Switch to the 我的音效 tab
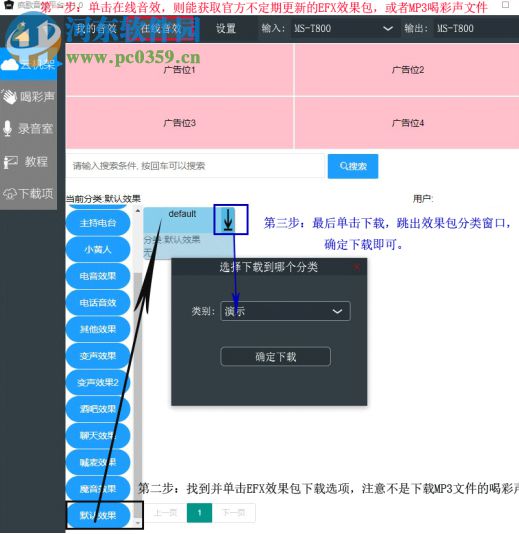The height and width of the screenshot is (534, 519). click(x=96, y=29)
